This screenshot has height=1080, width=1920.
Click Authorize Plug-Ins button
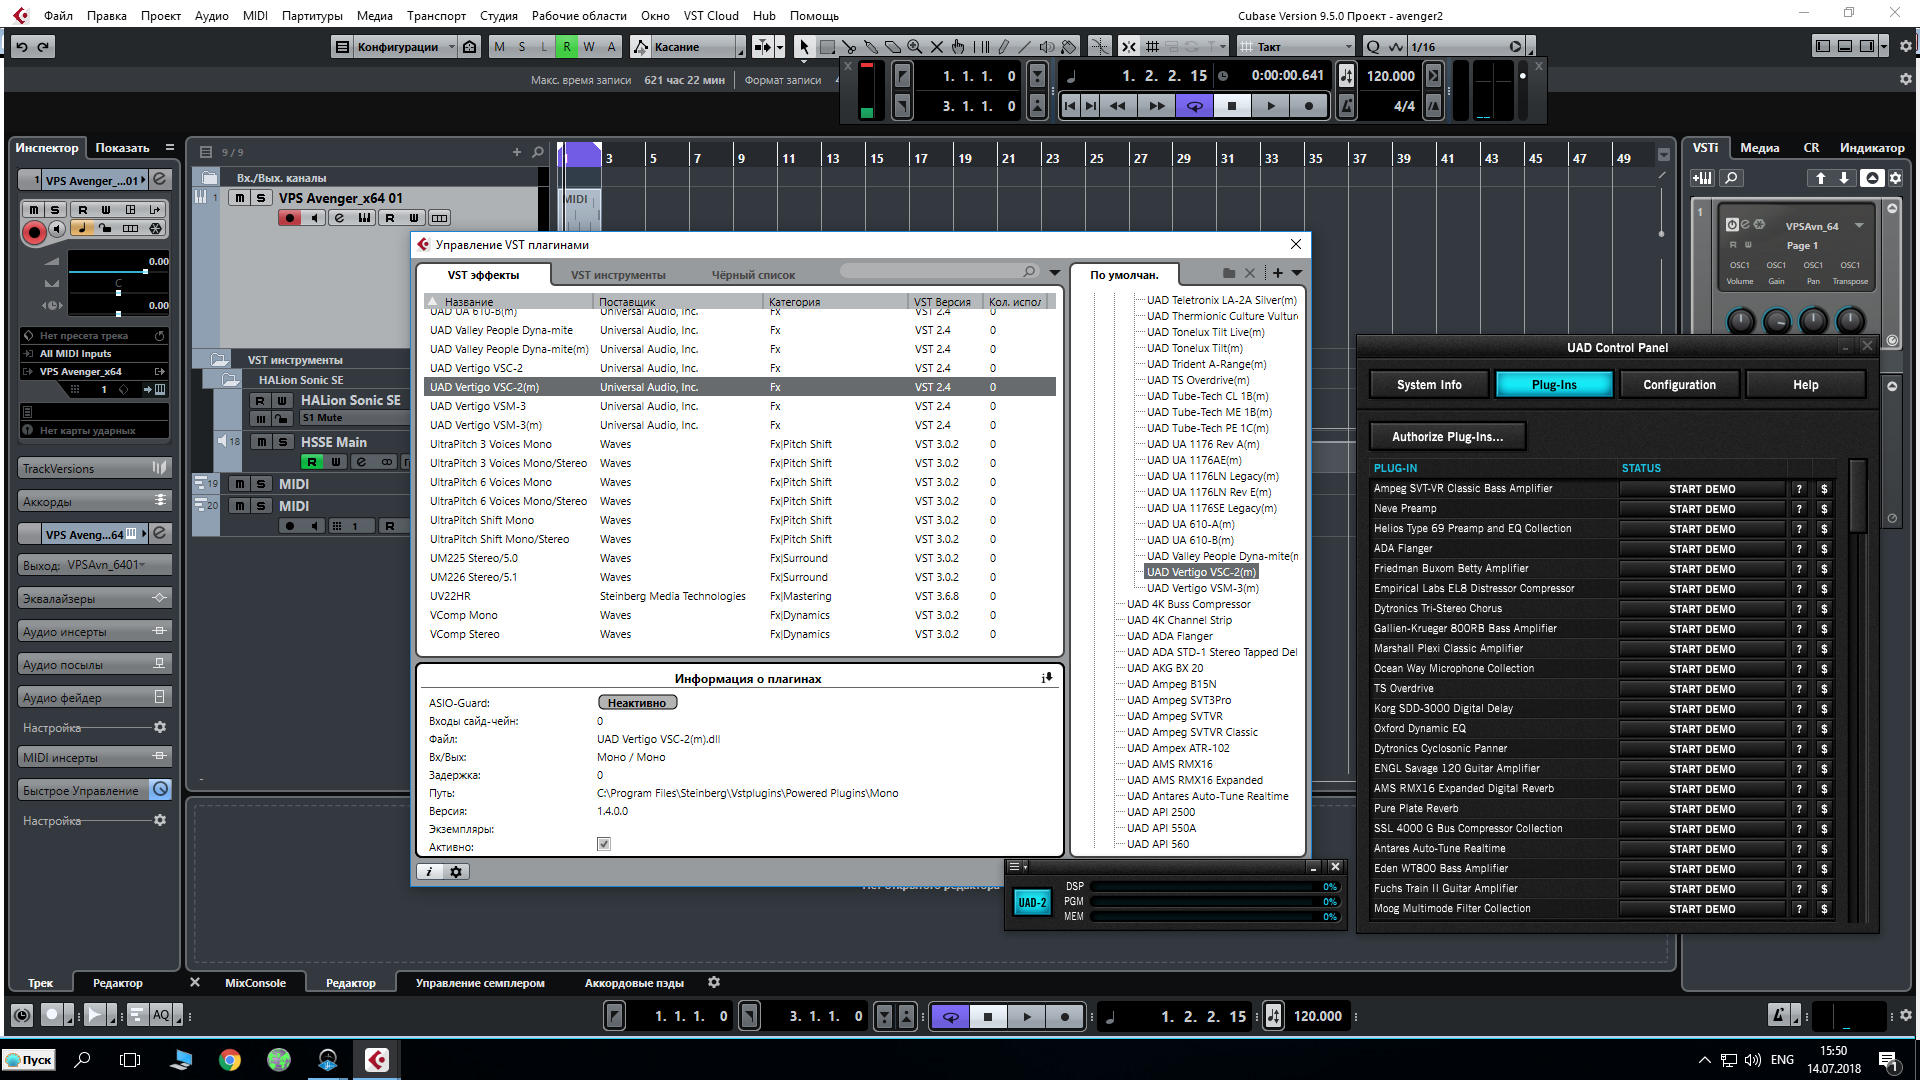[1447, 437]
